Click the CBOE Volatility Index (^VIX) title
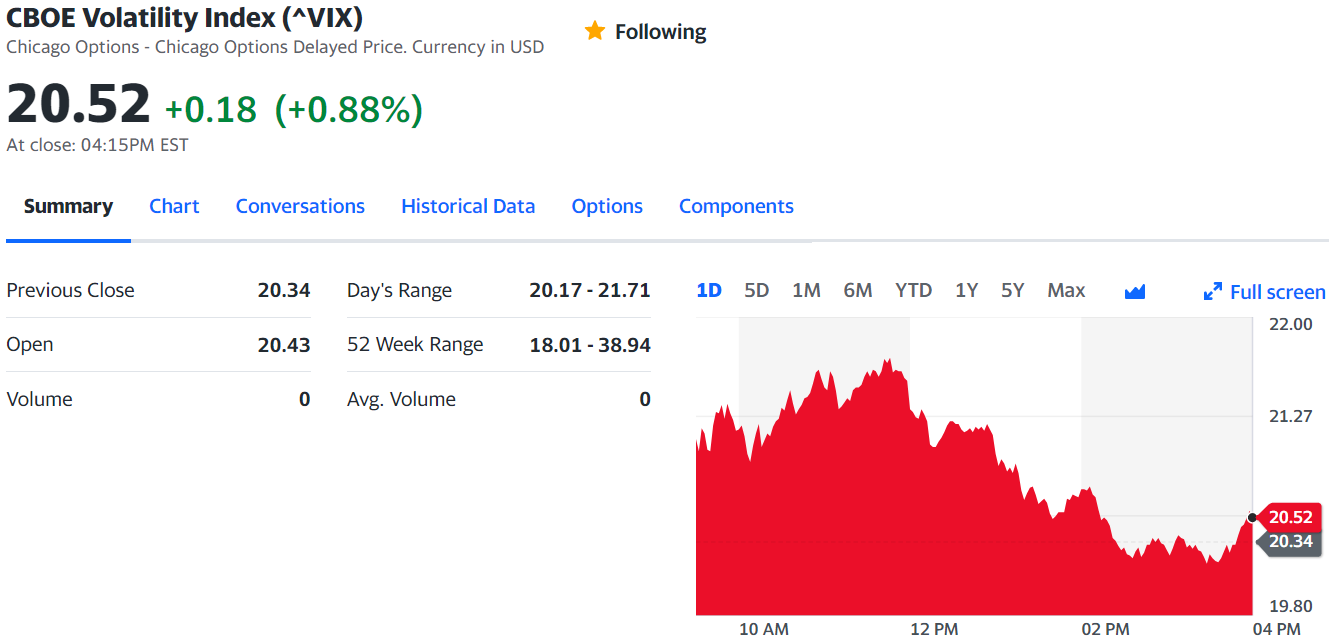This screenshot has width=1329, height=640. point(185,17)
